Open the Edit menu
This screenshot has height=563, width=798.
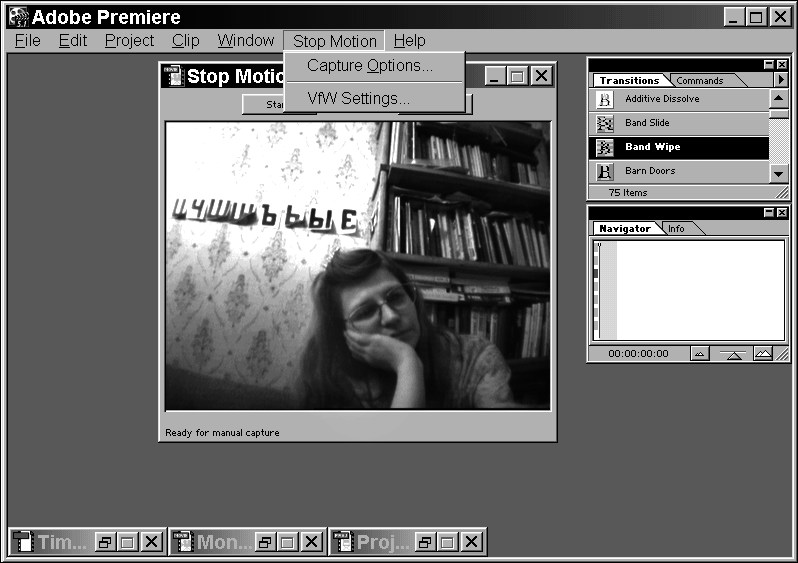tap(73, 40)
